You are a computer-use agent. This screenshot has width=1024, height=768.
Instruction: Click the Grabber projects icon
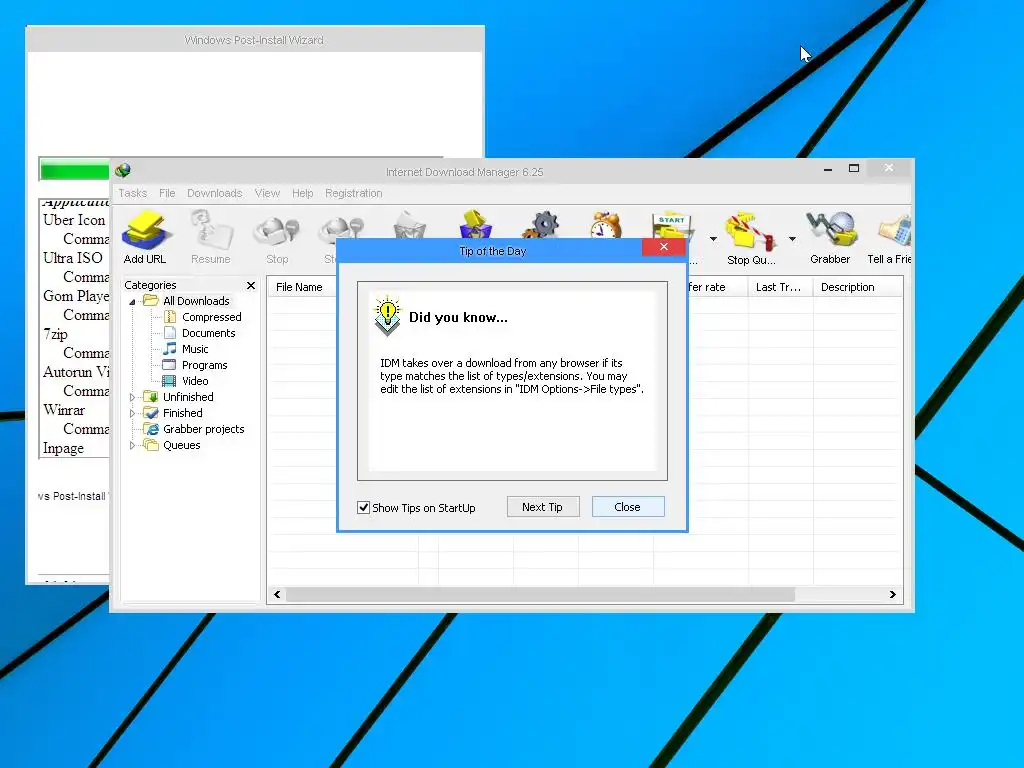pos(152,429)
